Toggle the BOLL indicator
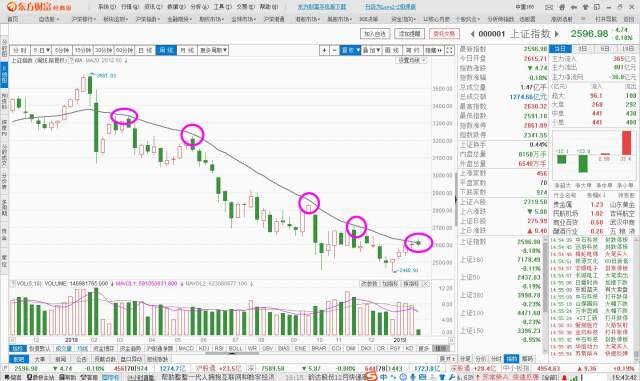This screenshot has height=381, width=640. tap(235, 348)
